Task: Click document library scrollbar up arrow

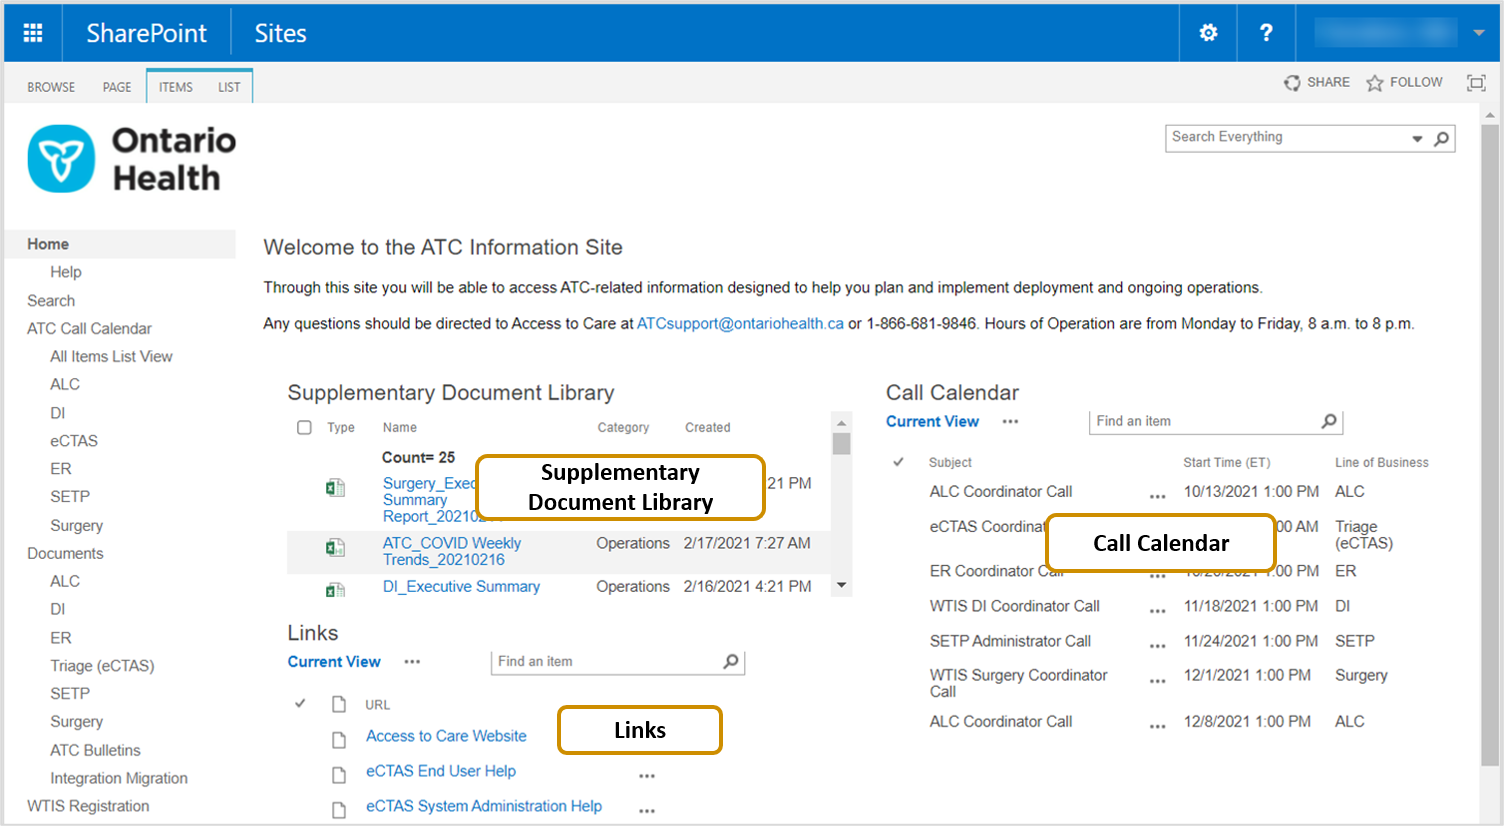Action: click(x=842, y=422)
